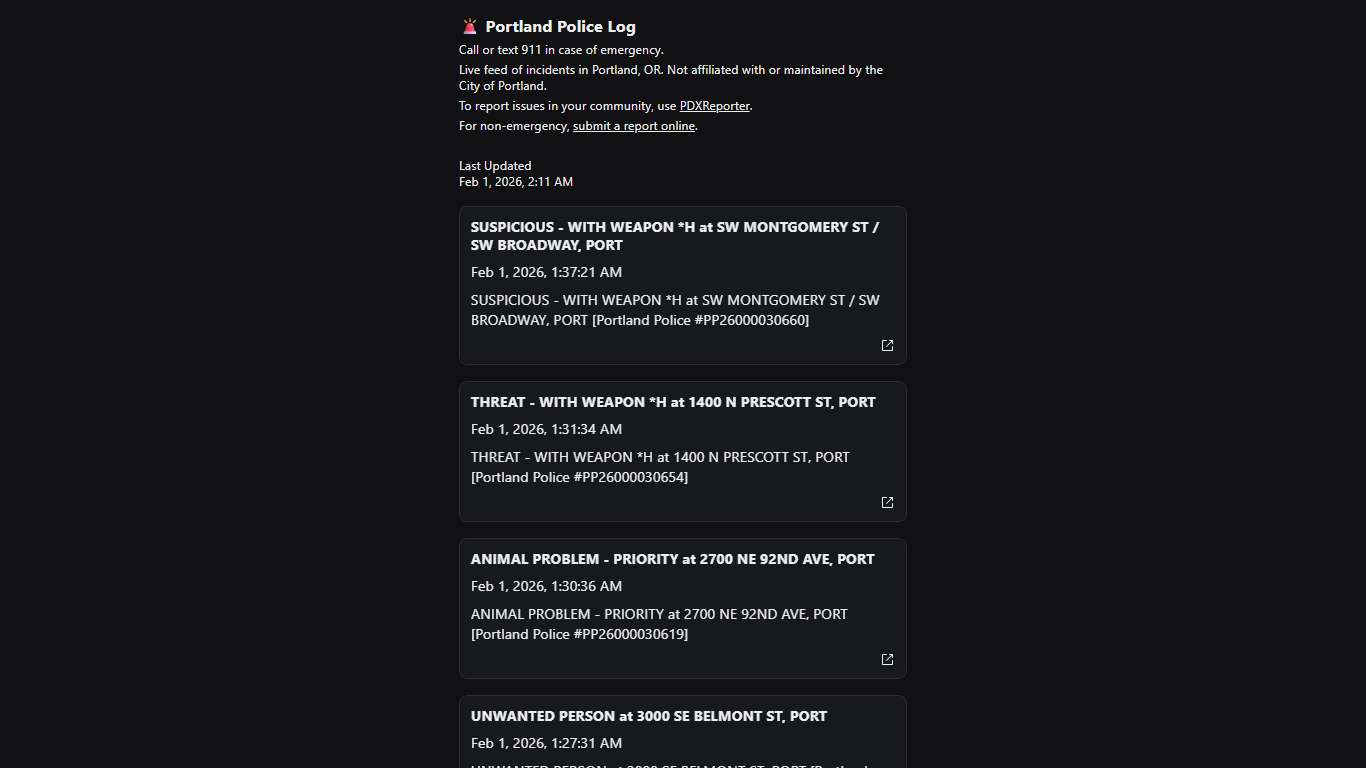This screenshot has width=1366, height=768.
Task: Select the Animal Problem Priority incident heading
Action: [672, 559]
